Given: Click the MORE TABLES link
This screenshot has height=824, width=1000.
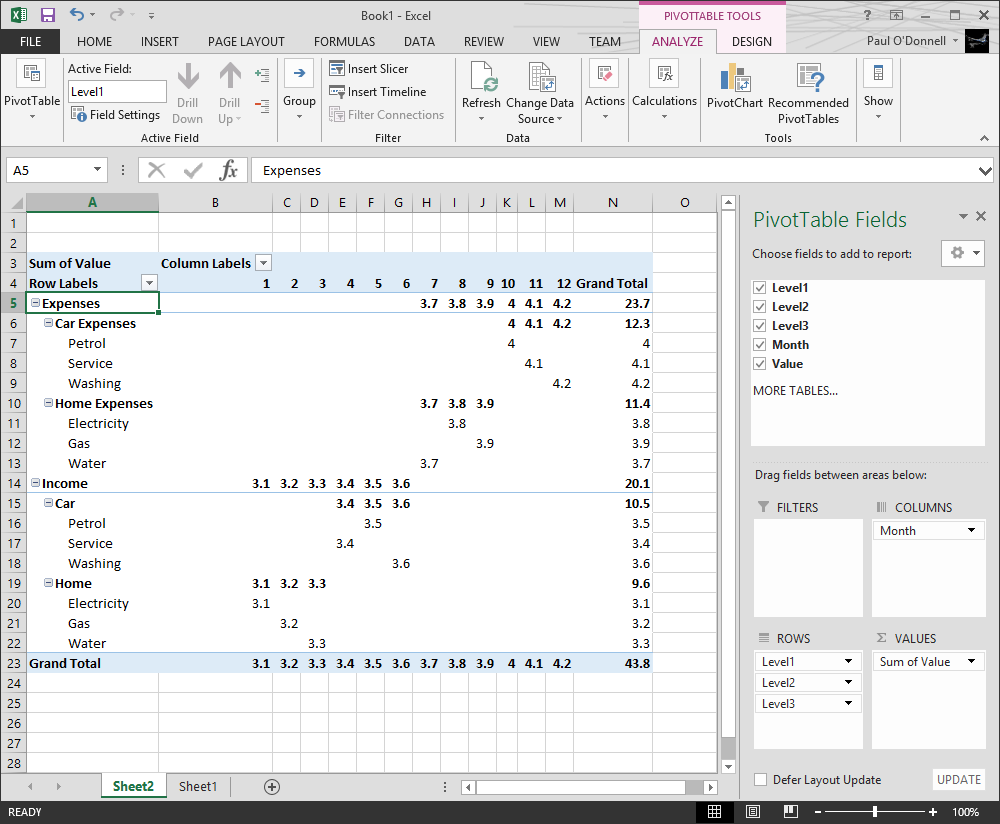Looking at the screenshot, I should click(795, 390).
